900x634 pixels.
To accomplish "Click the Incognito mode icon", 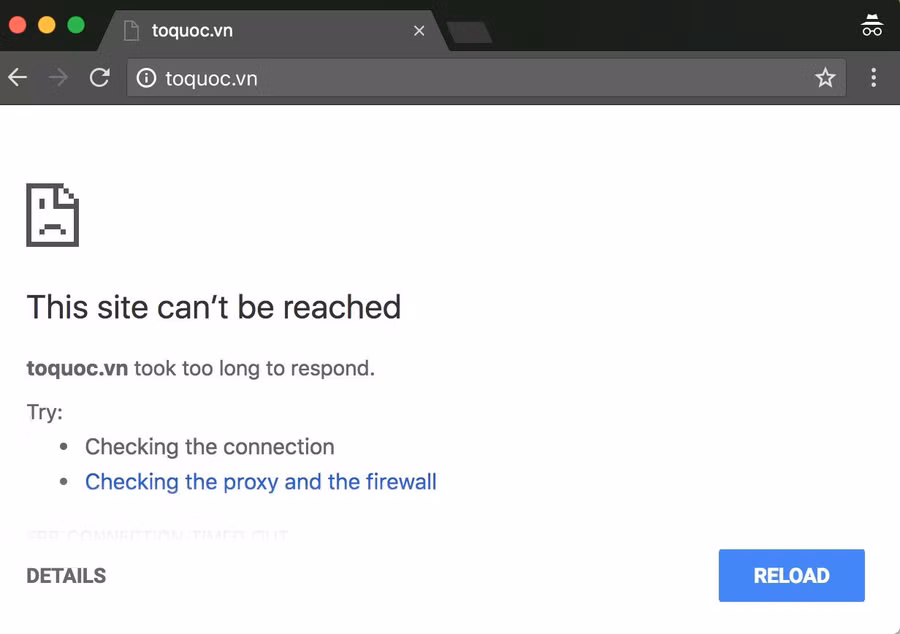I will 872,26.
